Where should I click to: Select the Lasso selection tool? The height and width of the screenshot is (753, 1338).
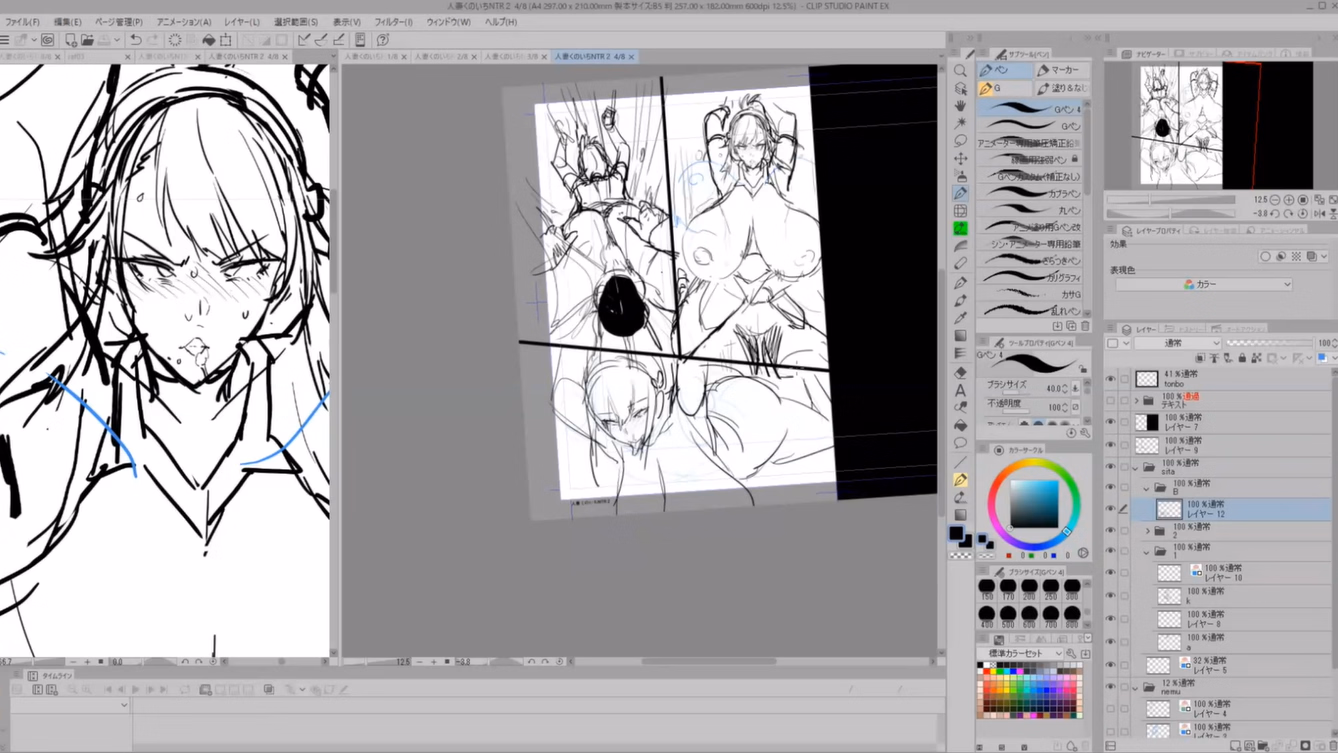[960, 140]
